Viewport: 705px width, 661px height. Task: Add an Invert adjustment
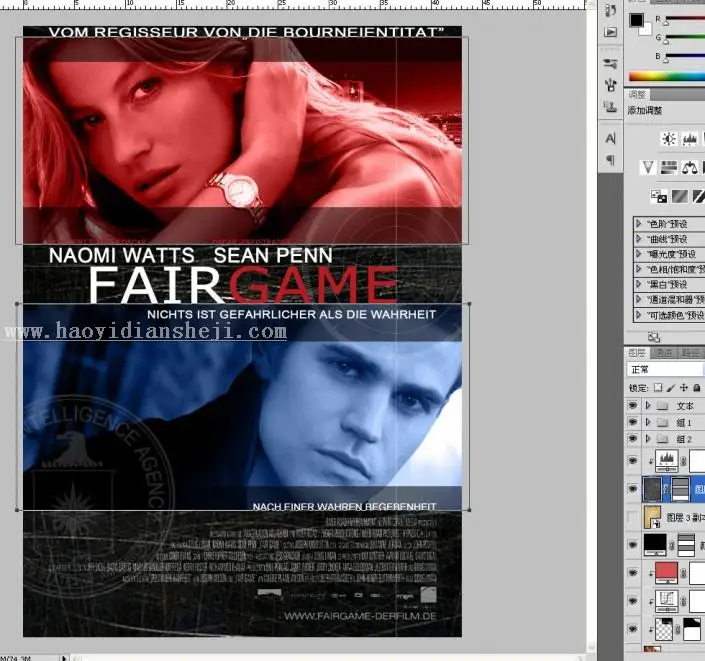point(659,197)
